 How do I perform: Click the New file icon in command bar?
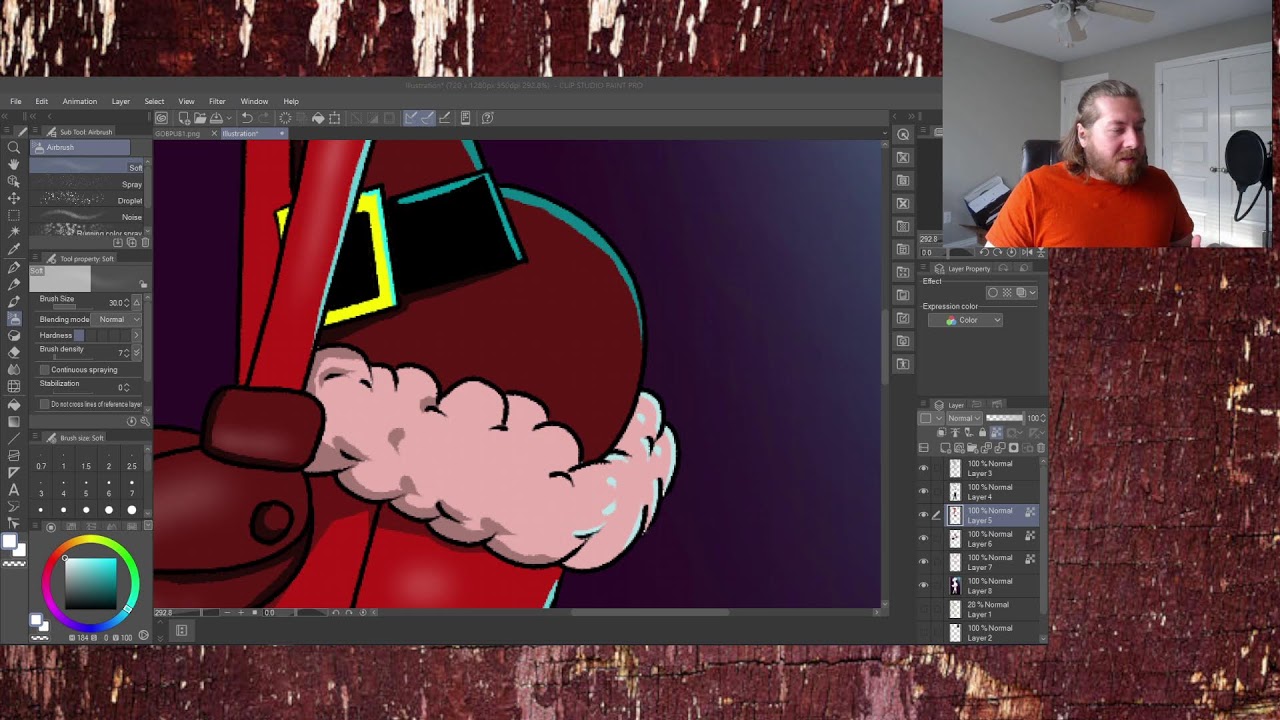tap(184, 118)
